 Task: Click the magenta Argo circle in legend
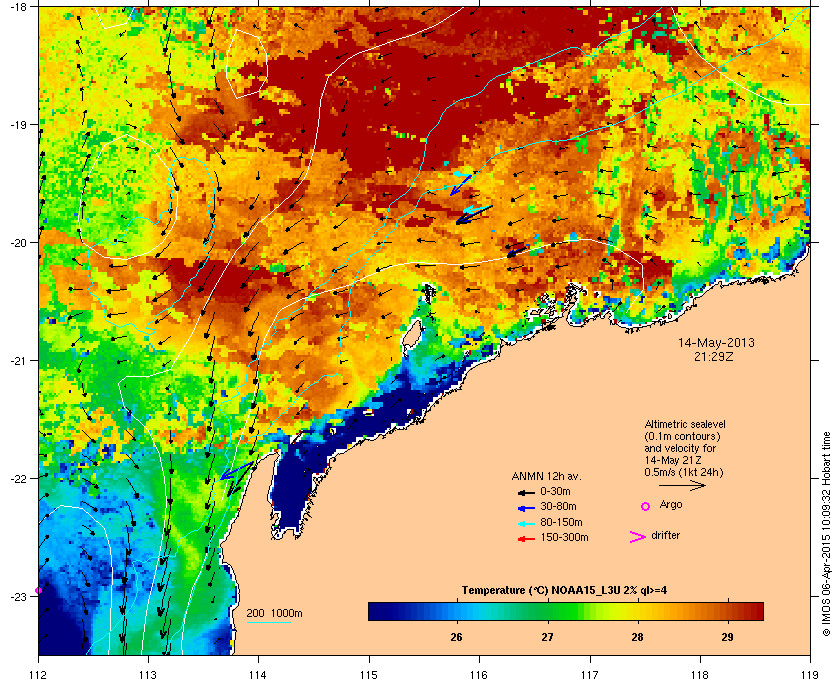(x=646, y=506)
